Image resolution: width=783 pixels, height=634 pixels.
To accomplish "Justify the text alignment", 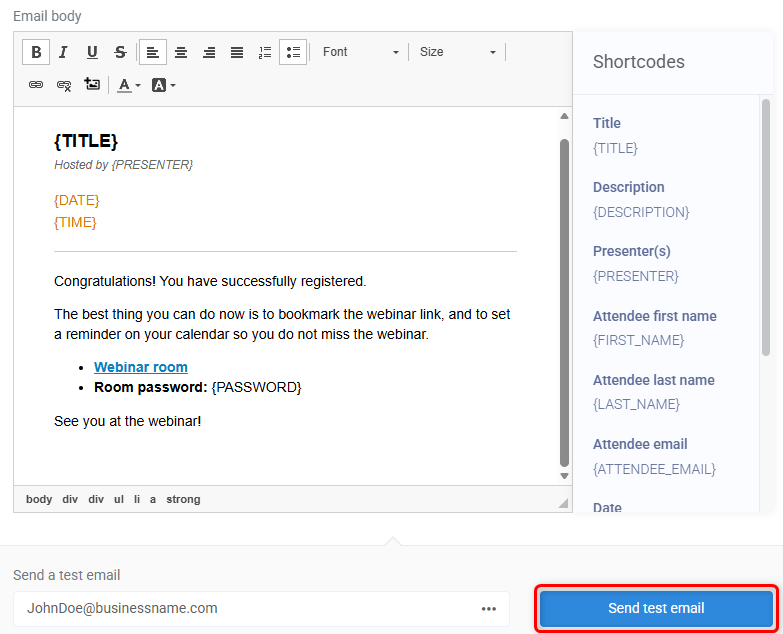I will (x=237, y=52).
